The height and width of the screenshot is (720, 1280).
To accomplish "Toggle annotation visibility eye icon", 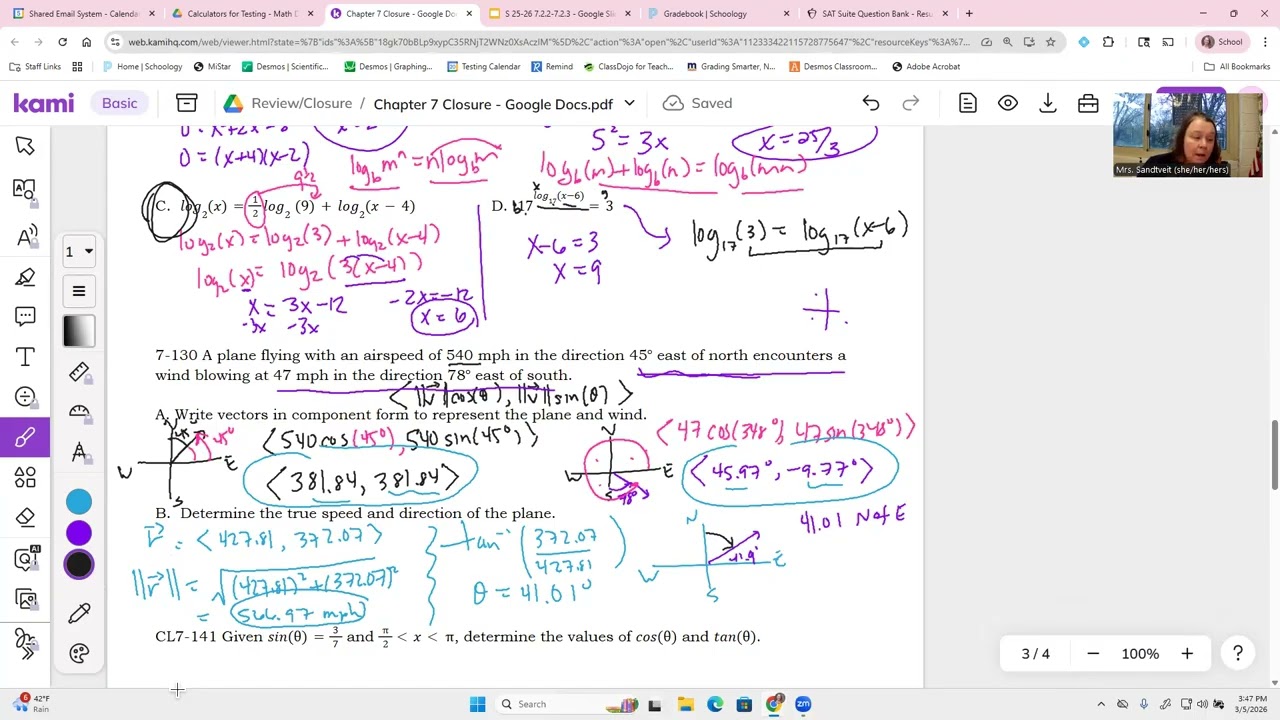I will [x=1008, y=103].
